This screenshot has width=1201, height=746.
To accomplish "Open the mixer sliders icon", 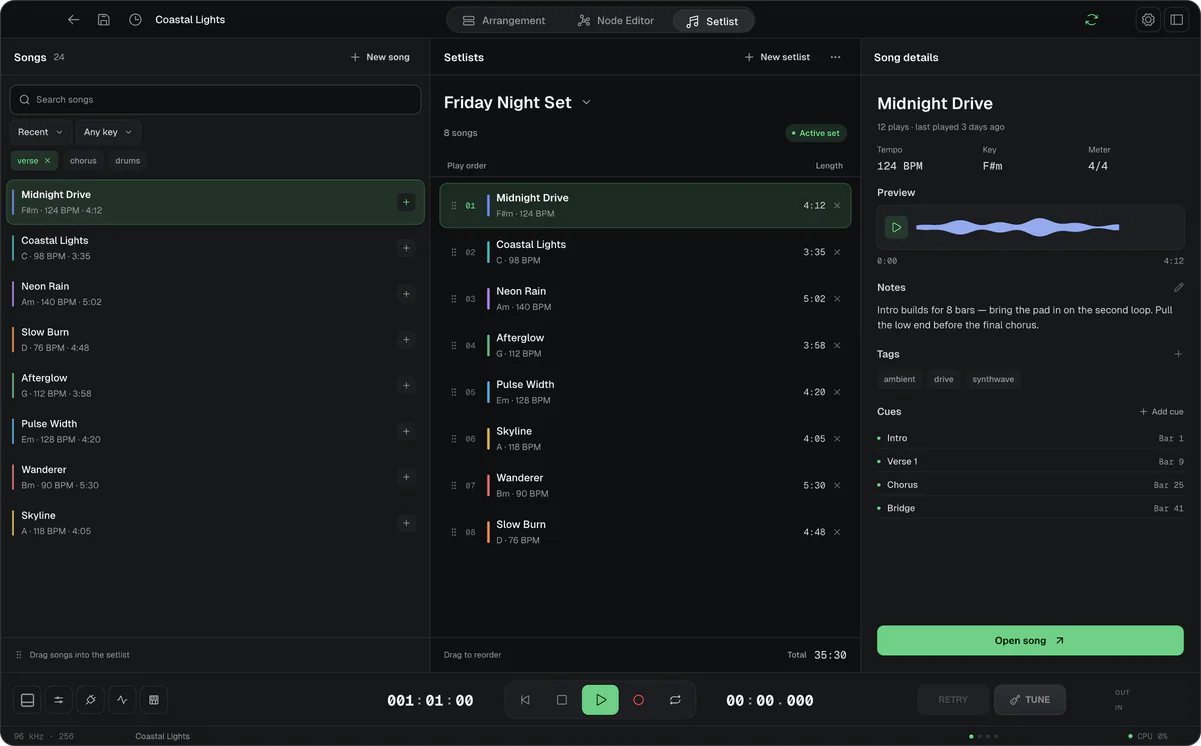I will coord(59,700).
